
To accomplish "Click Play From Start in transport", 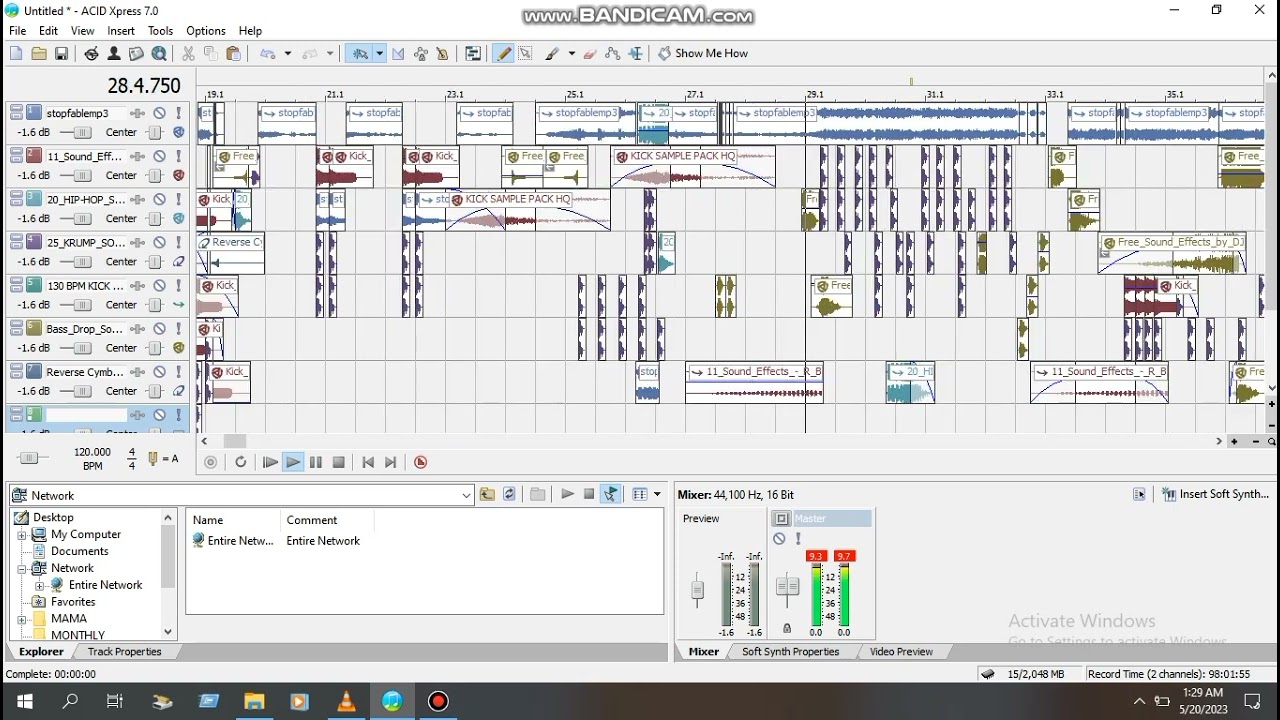I will point(270,462).
